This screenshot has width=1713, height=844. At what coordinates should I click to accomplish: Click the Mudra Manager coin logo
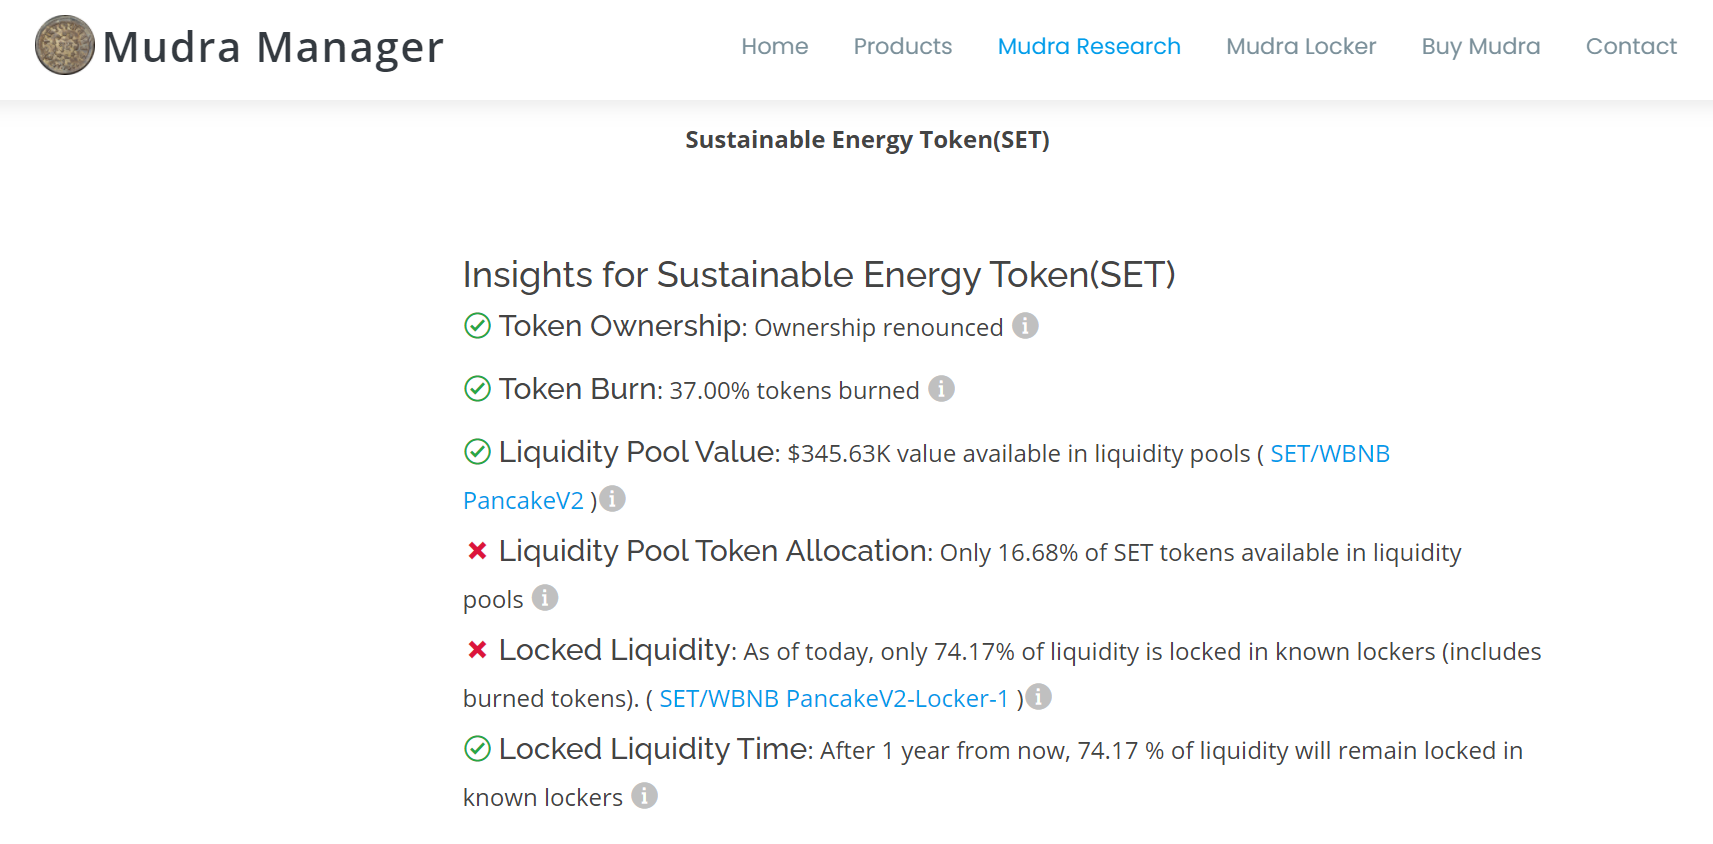click(65, 45)
